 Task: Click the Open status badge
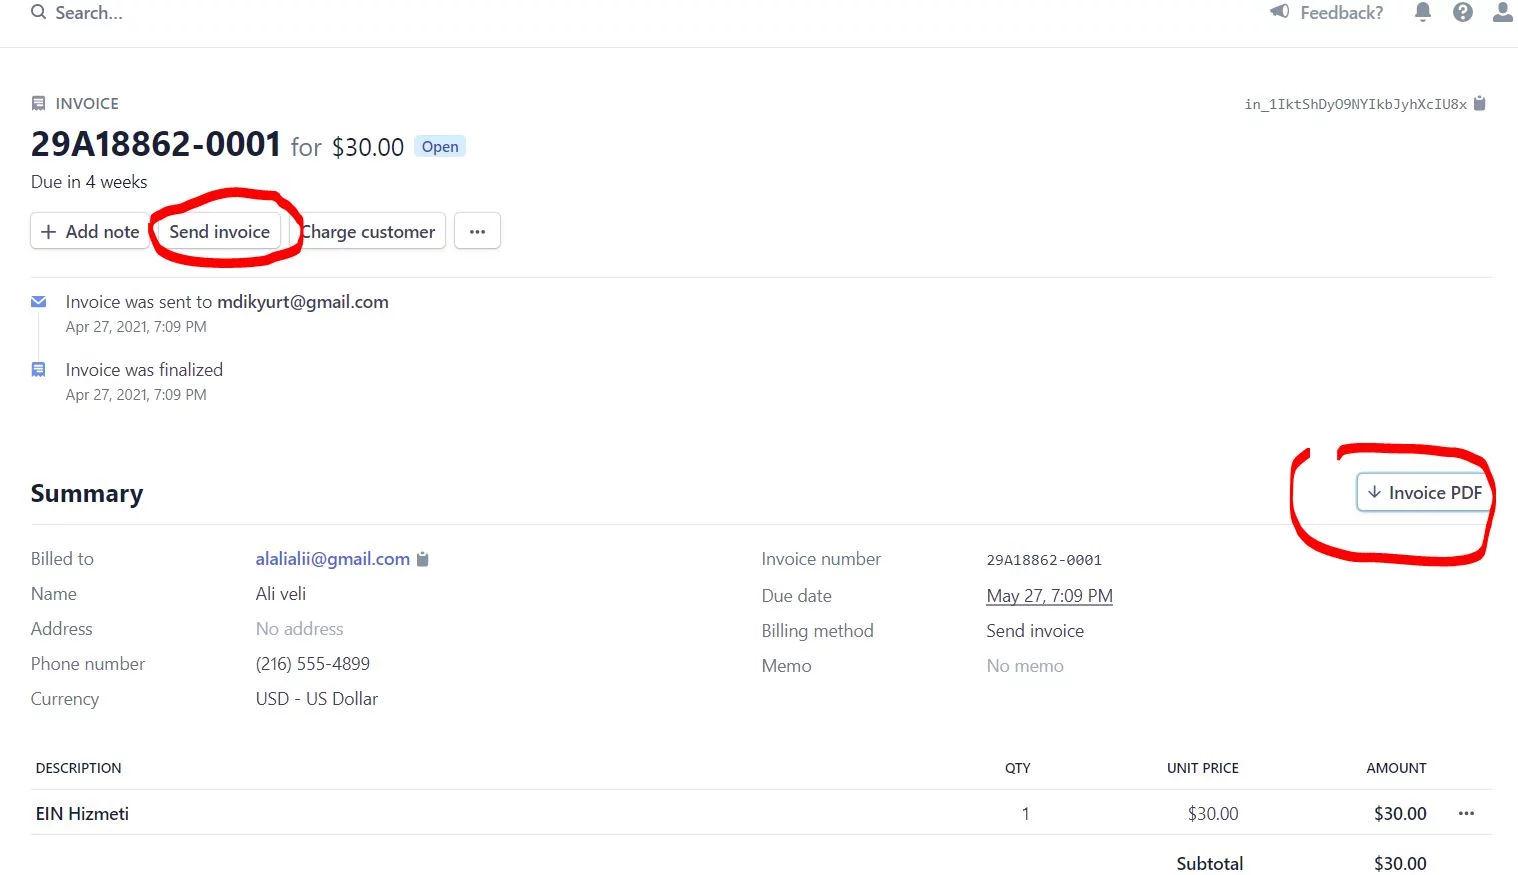click(x=440, y=147)
